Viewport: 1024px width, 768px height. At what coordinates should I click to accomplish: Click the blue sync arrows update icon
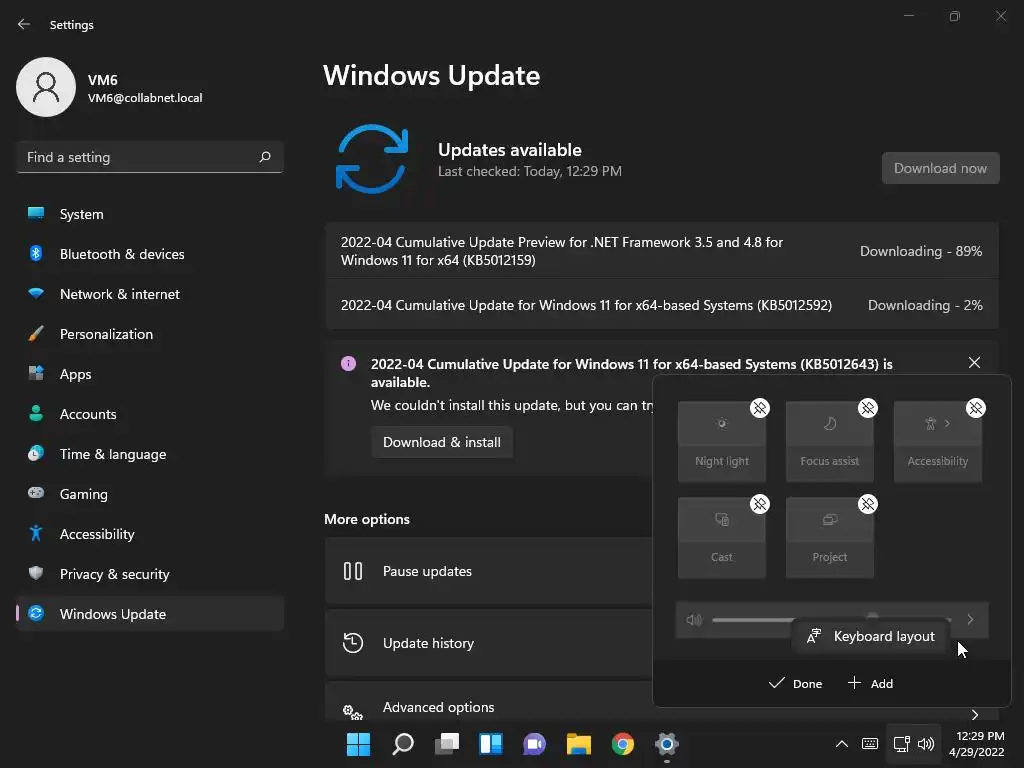372,159
